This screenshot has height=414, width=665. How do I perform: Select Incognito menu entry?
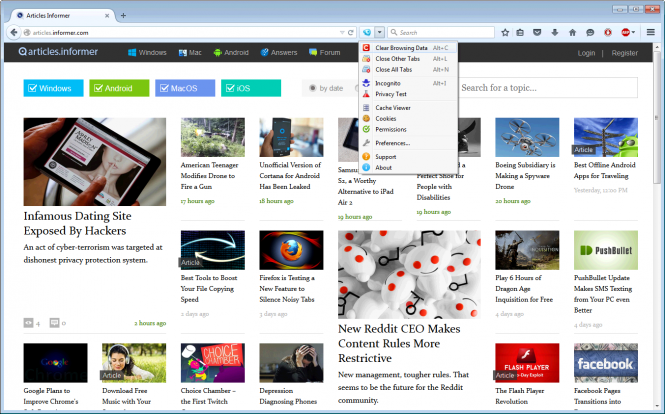[408, 83]
